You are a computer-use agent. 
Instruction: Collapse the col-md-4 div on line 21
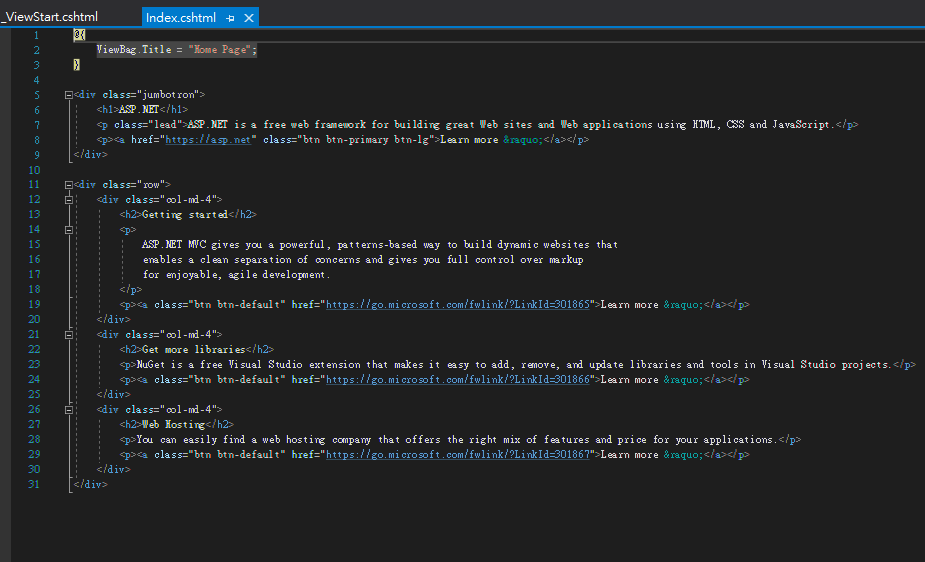tap(68, 335)
